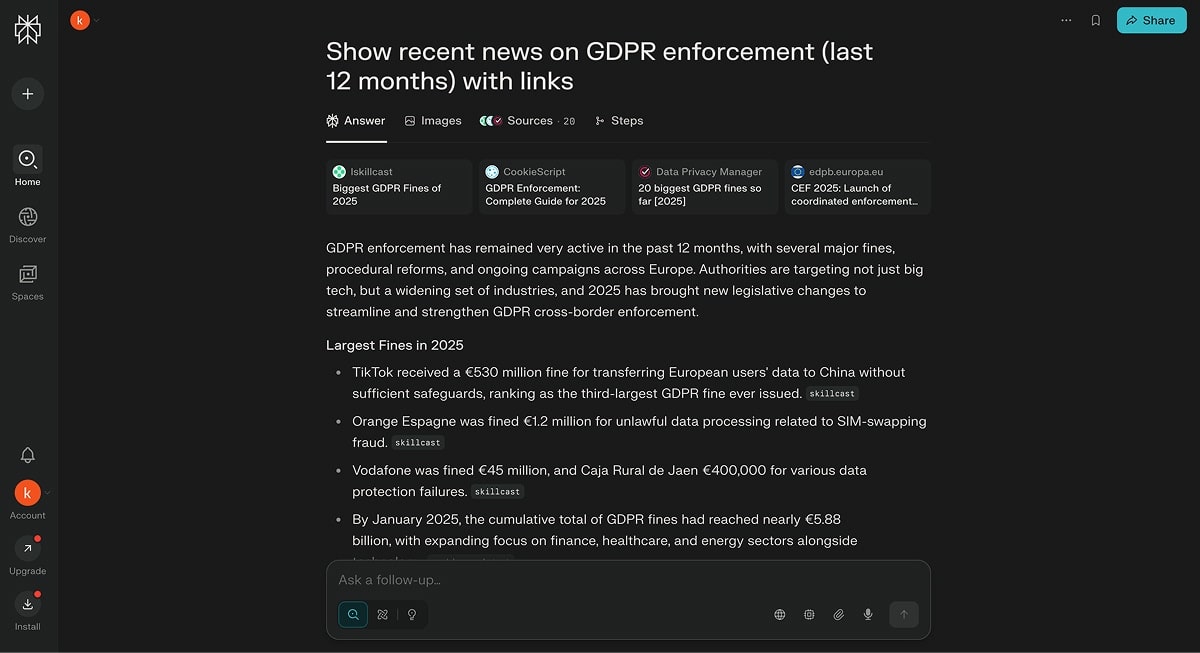
Task: Select the Research mode toggle
Action: [382, 615]
